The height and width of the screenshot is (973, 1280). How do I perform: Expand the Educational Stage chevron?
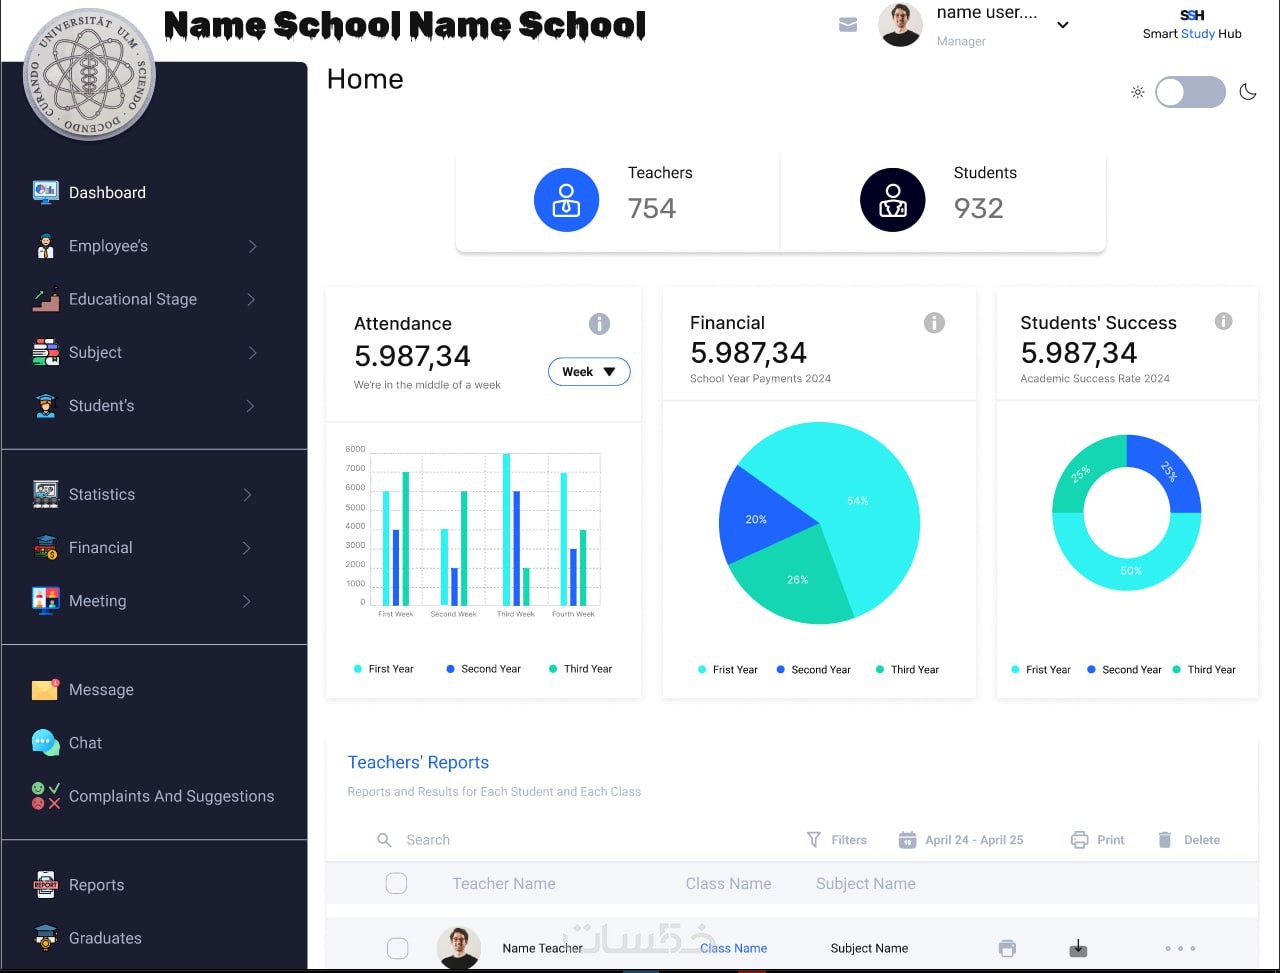(250, 299)
